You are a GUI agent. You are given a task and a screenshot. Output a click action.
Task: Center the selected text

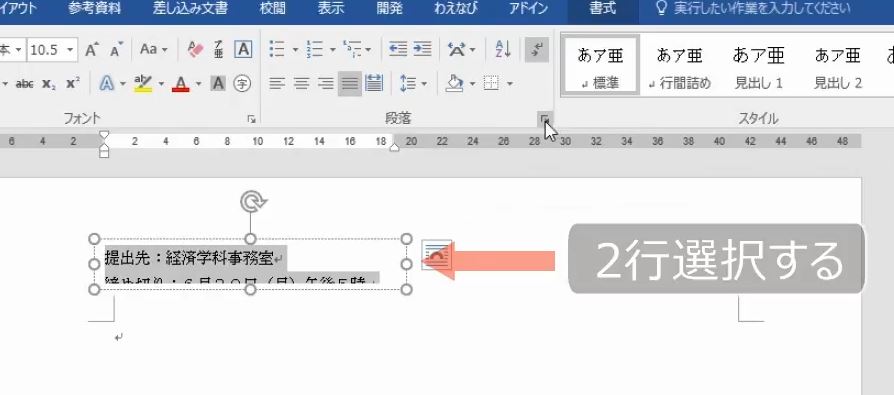[301, 84]
